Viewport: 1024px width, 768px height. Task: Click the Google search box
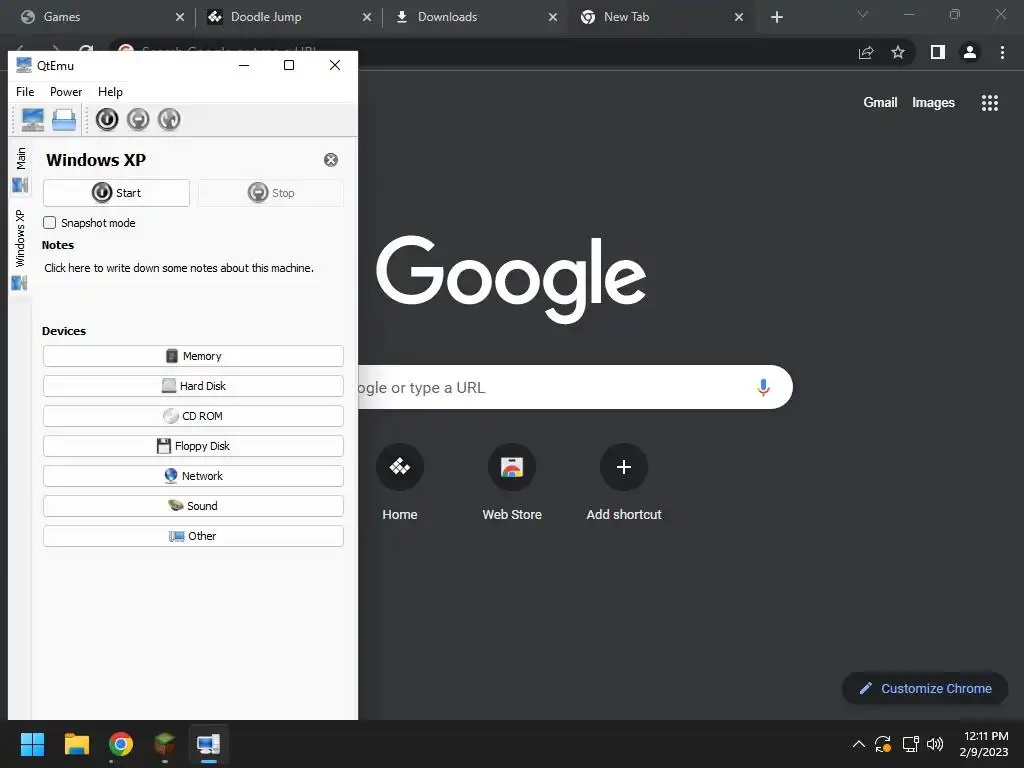point(575,387)
